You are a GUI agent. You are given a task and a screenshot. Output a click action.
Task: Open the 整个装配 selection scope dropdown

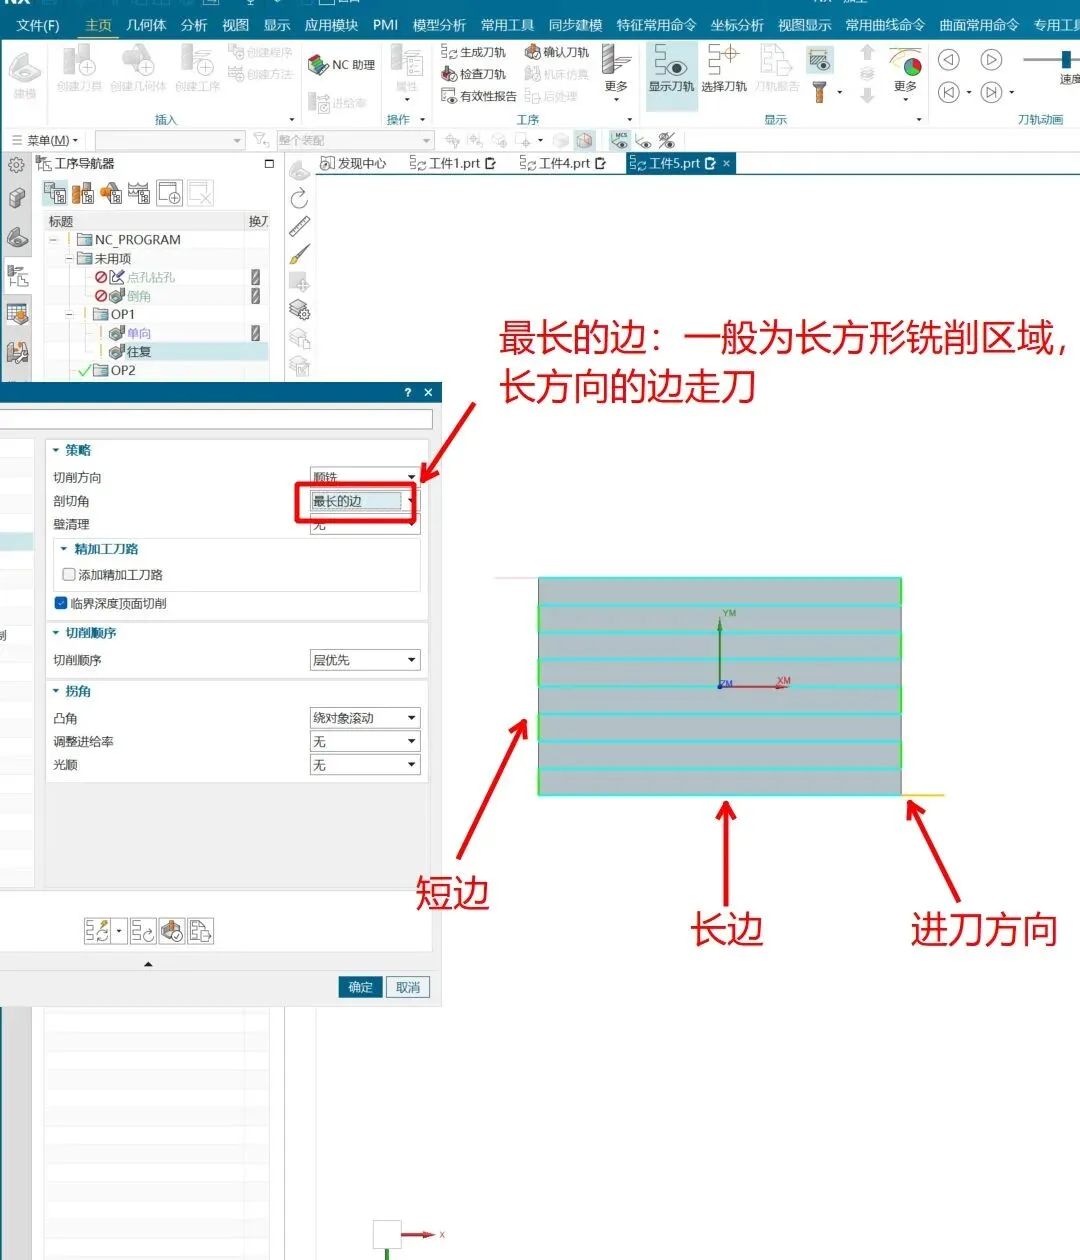pos(355,140)
